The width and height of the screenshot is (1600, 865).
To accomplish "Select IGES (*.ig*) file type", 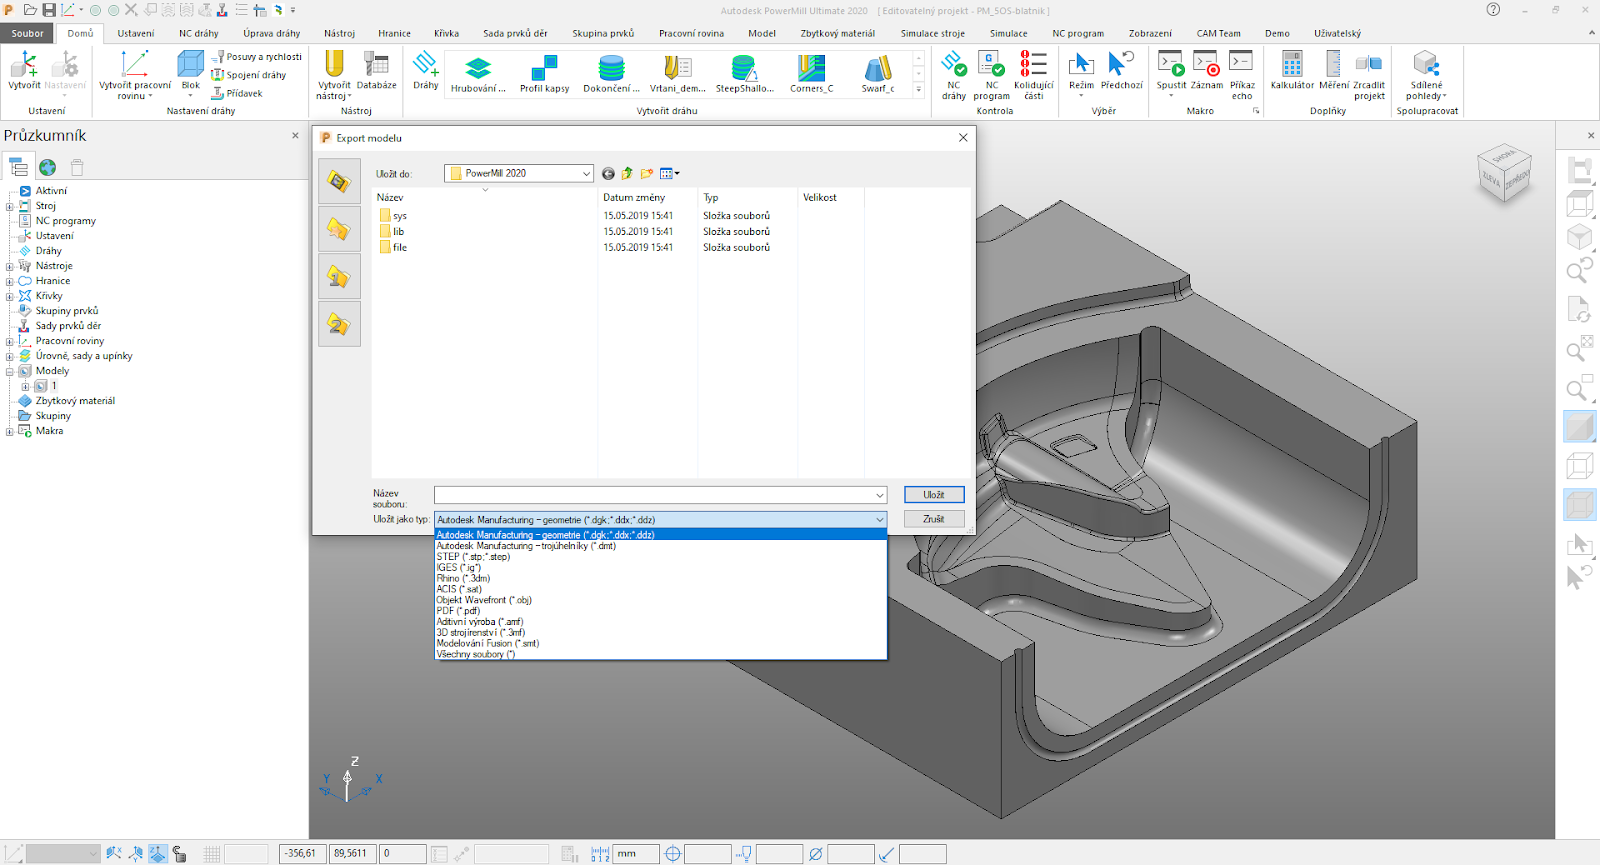I will (661, 568).
